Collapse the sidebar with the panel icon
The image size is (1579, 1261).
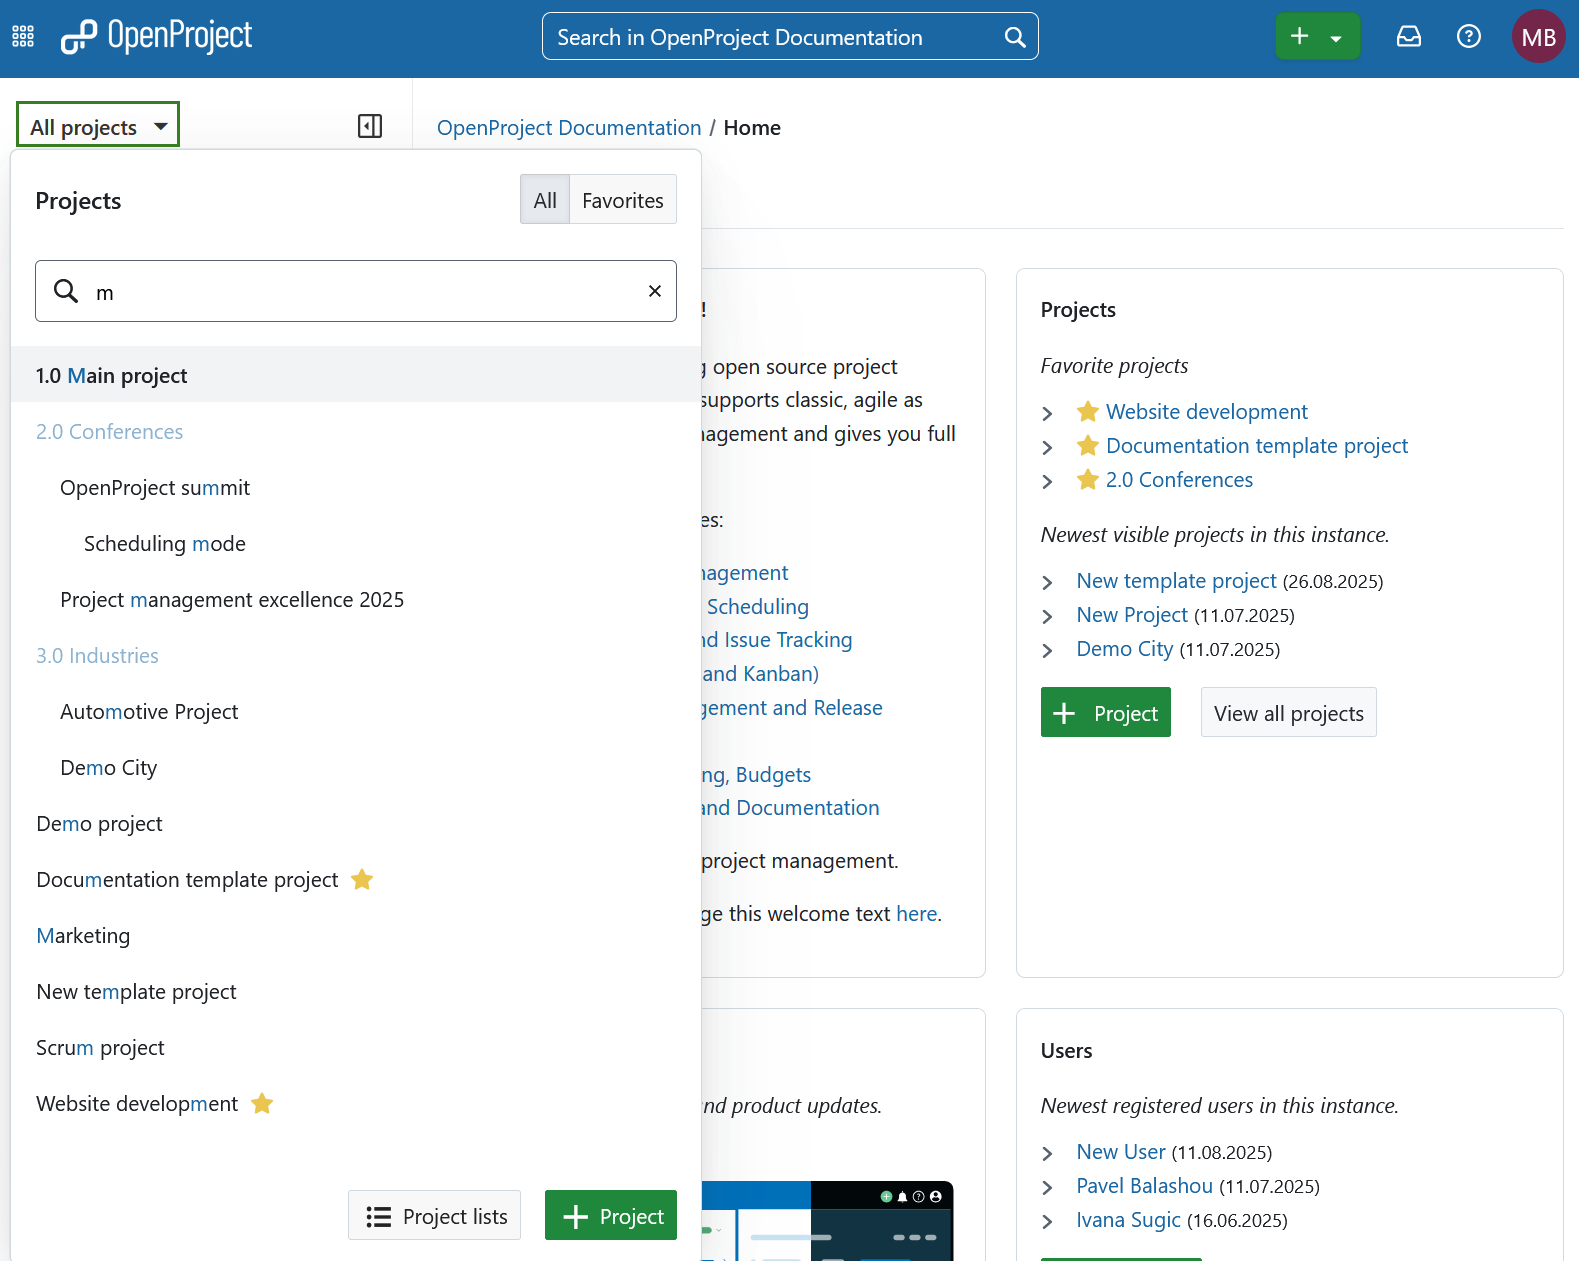tap(370, 126)
